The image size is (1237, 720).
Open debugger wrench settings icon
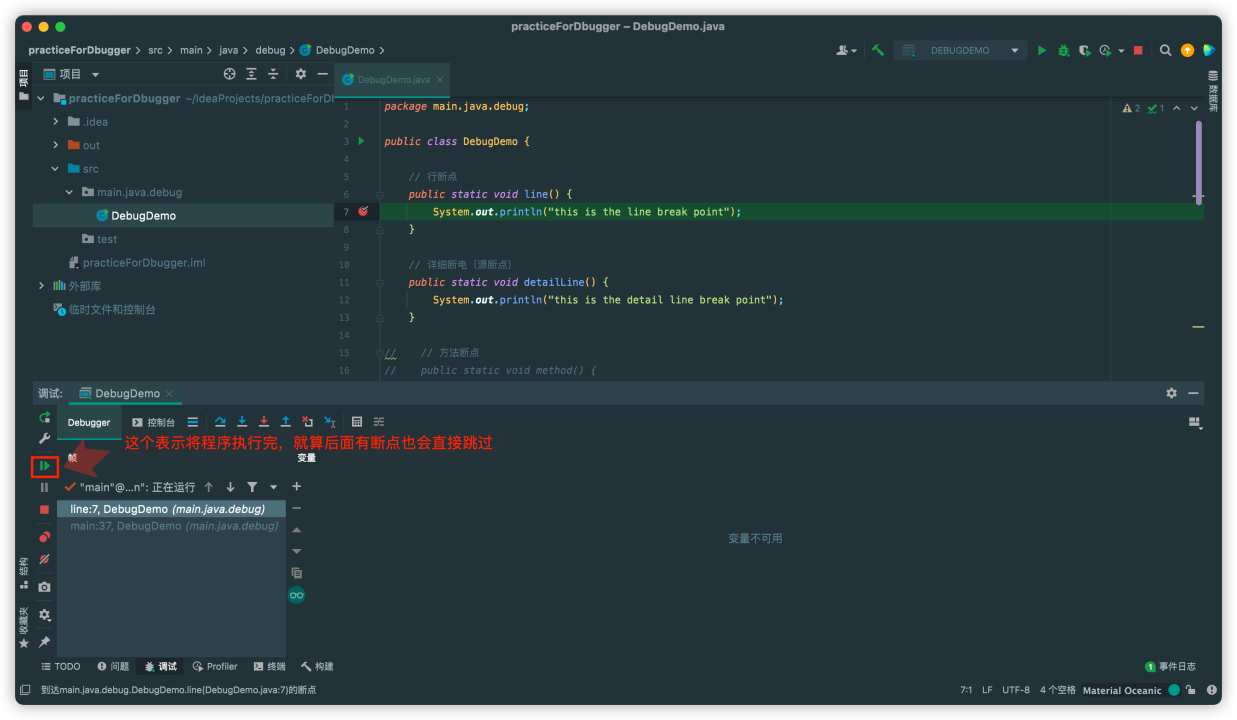[44, 438]
